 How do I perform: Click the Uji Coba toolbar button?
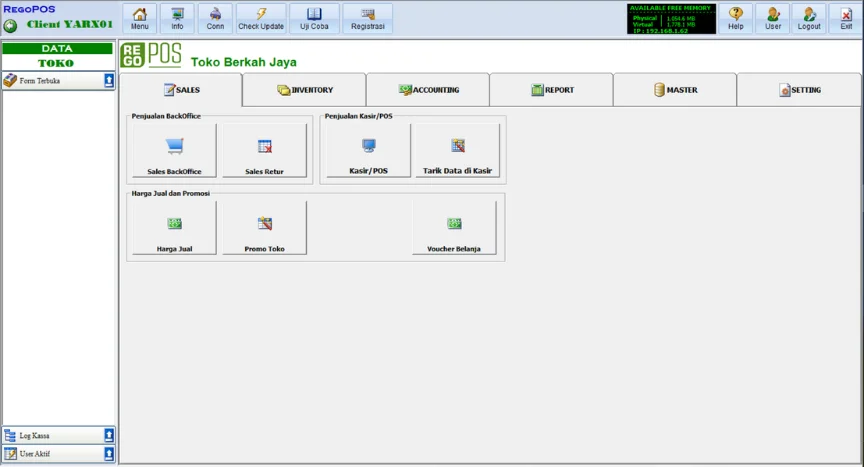point(314,18)
